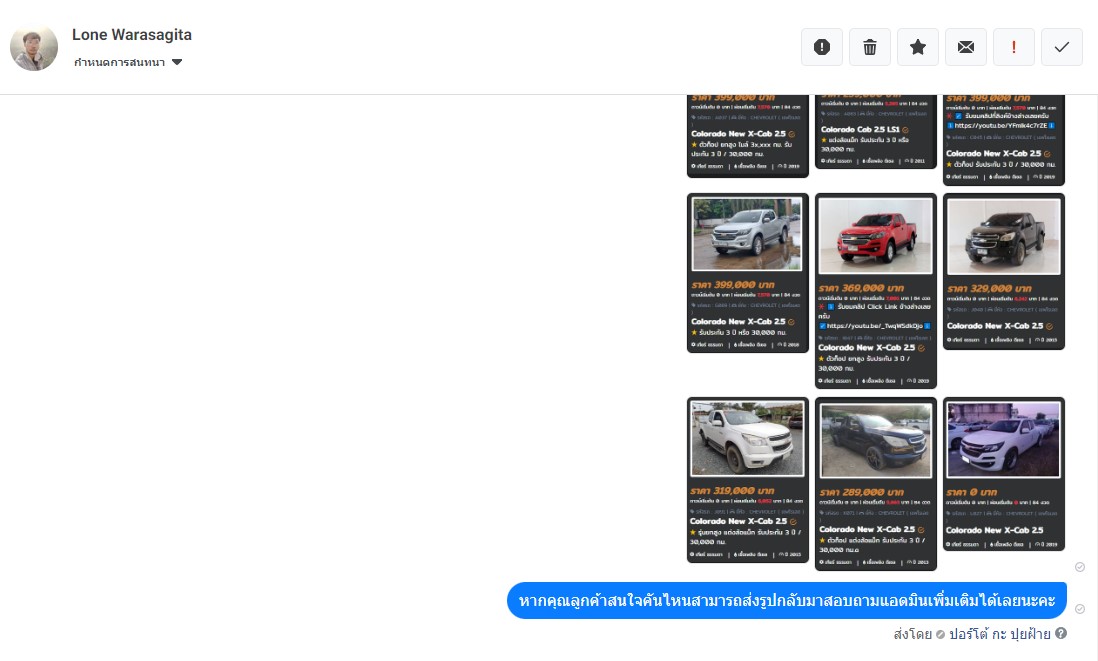Select the blue sent message bubble
Viewport: 1098px width, 661px height.
[786, 600]
